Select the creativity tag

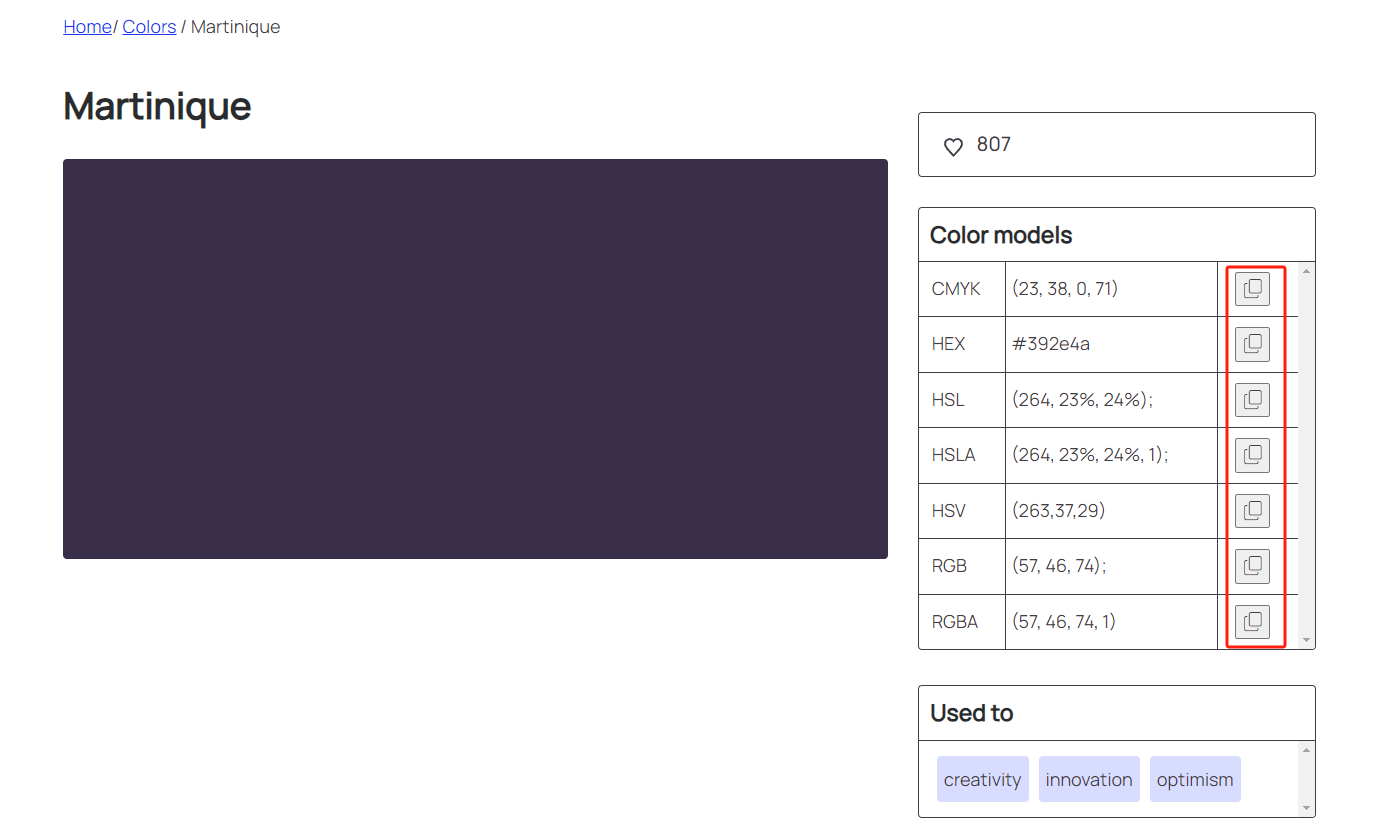[983, 779]
